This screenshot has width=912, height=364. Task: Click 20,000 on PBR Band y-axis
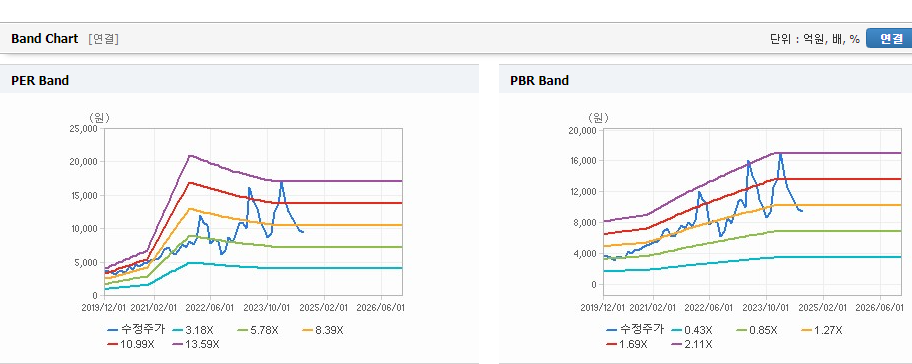click(583, 130)
